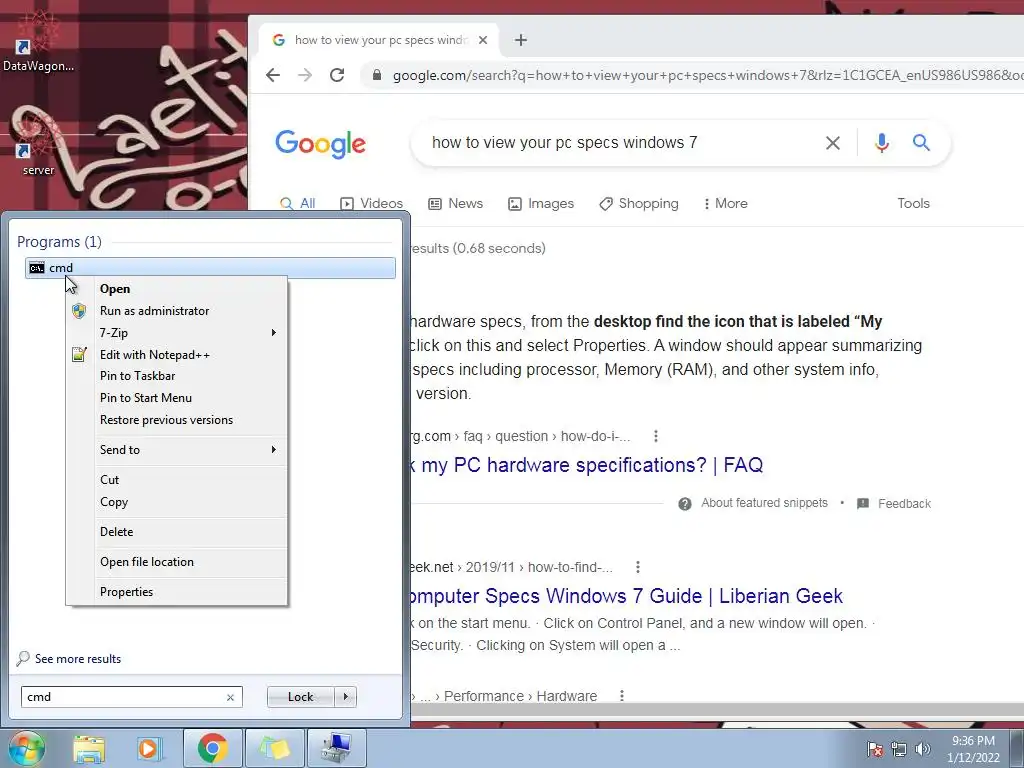The width and height of the screenshot is (1024, 768).
Task: Click Cut in context menu
Action: pos(109,479)
